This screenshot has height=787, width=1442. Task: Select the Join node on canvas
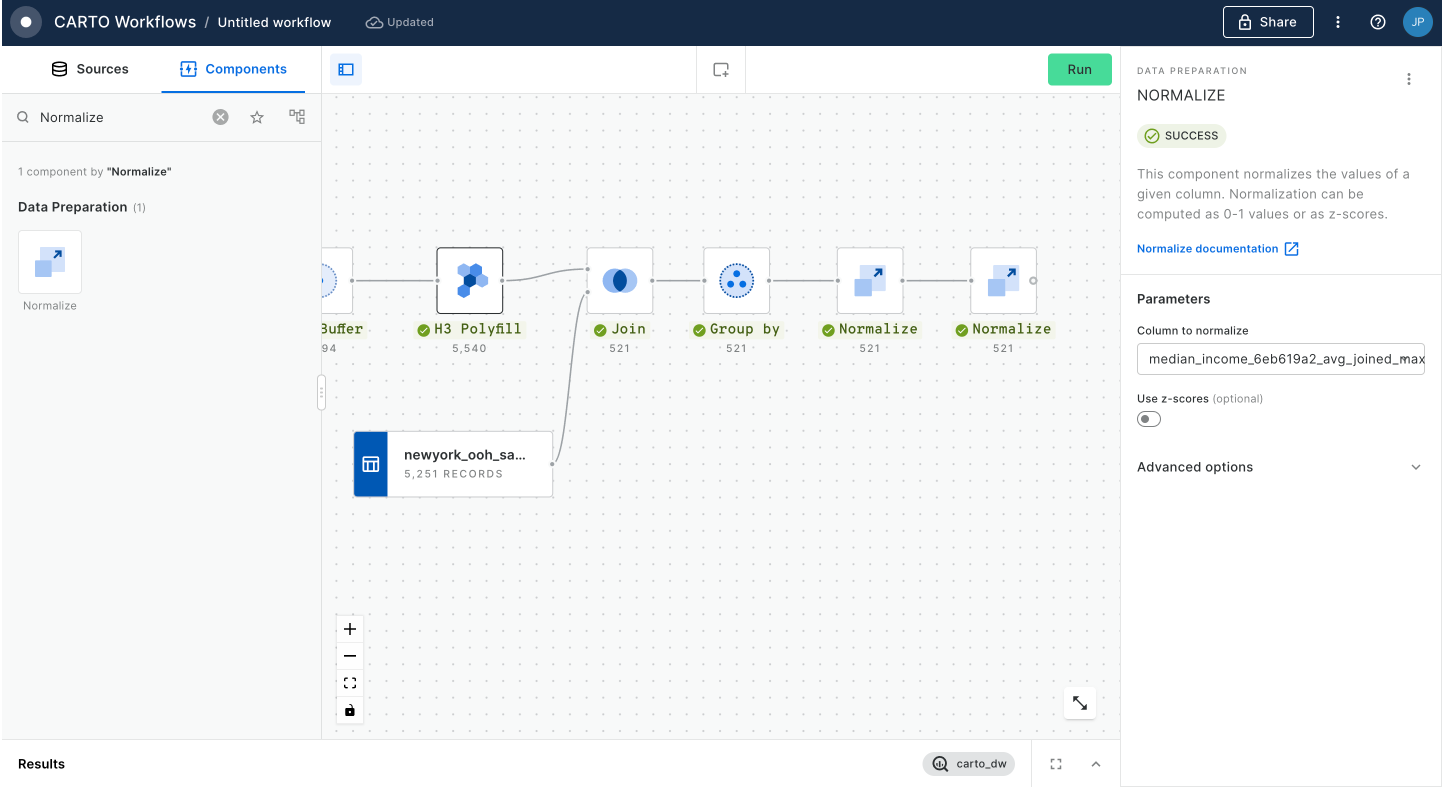tap(619, 281)
